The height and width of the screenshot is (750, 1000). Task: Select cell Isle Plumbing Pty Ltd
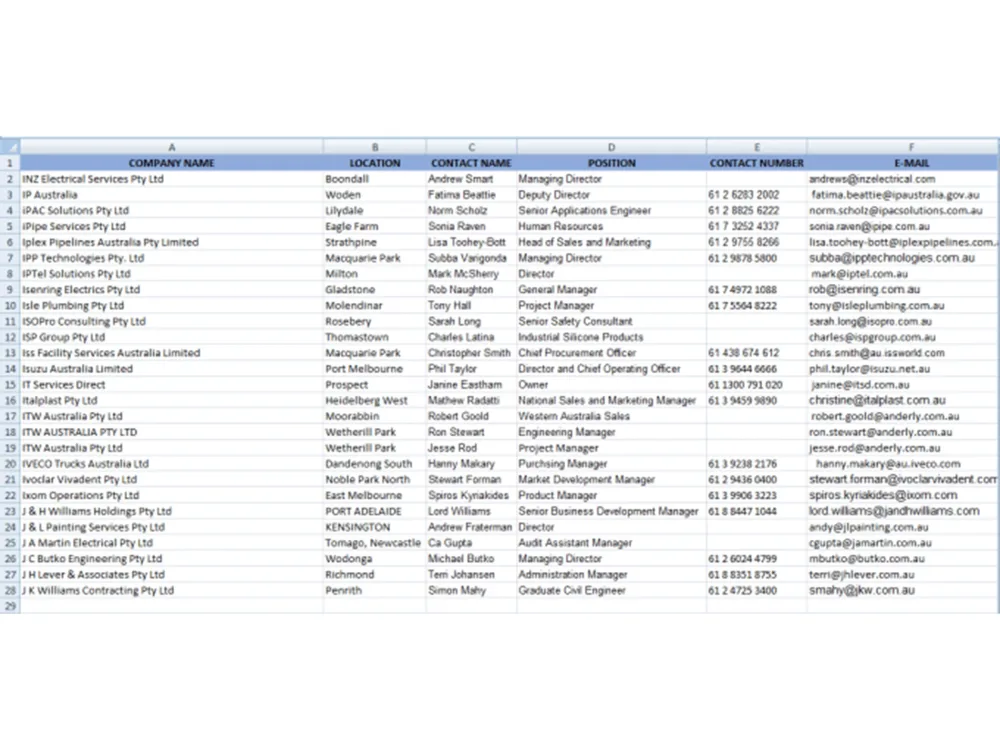pos(172,305)
